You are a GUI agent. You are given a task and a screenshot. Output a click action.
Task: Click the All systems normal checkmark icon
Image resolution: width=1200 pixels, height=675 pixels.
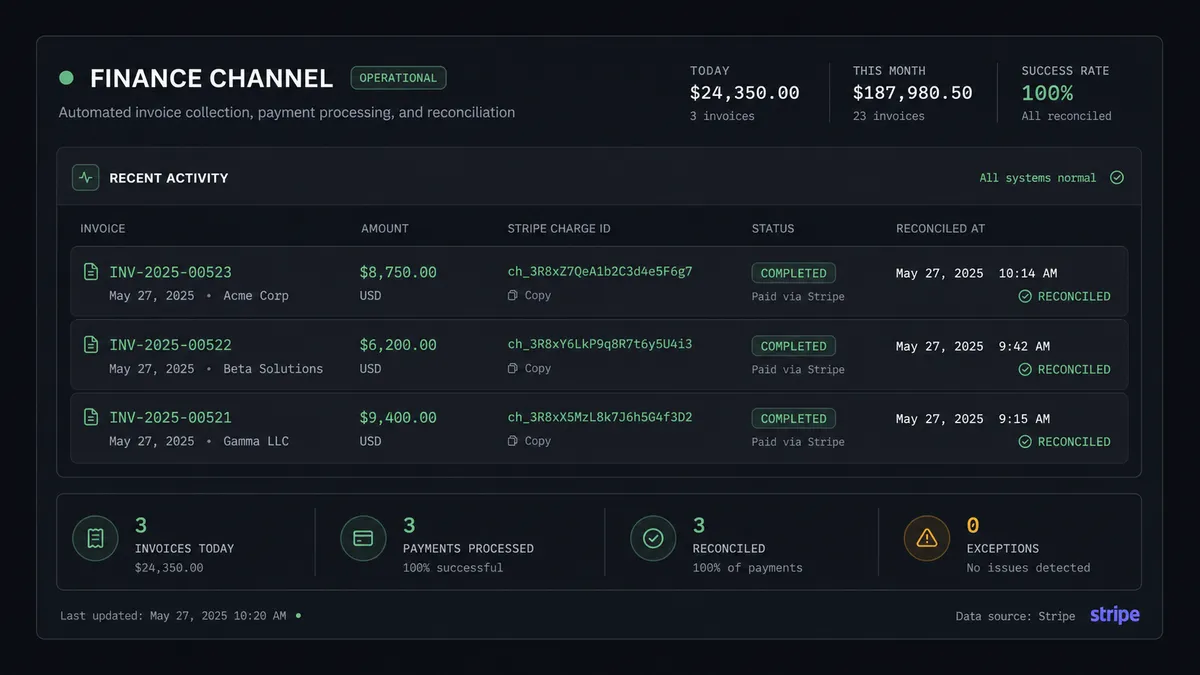tap(1117, 178)
